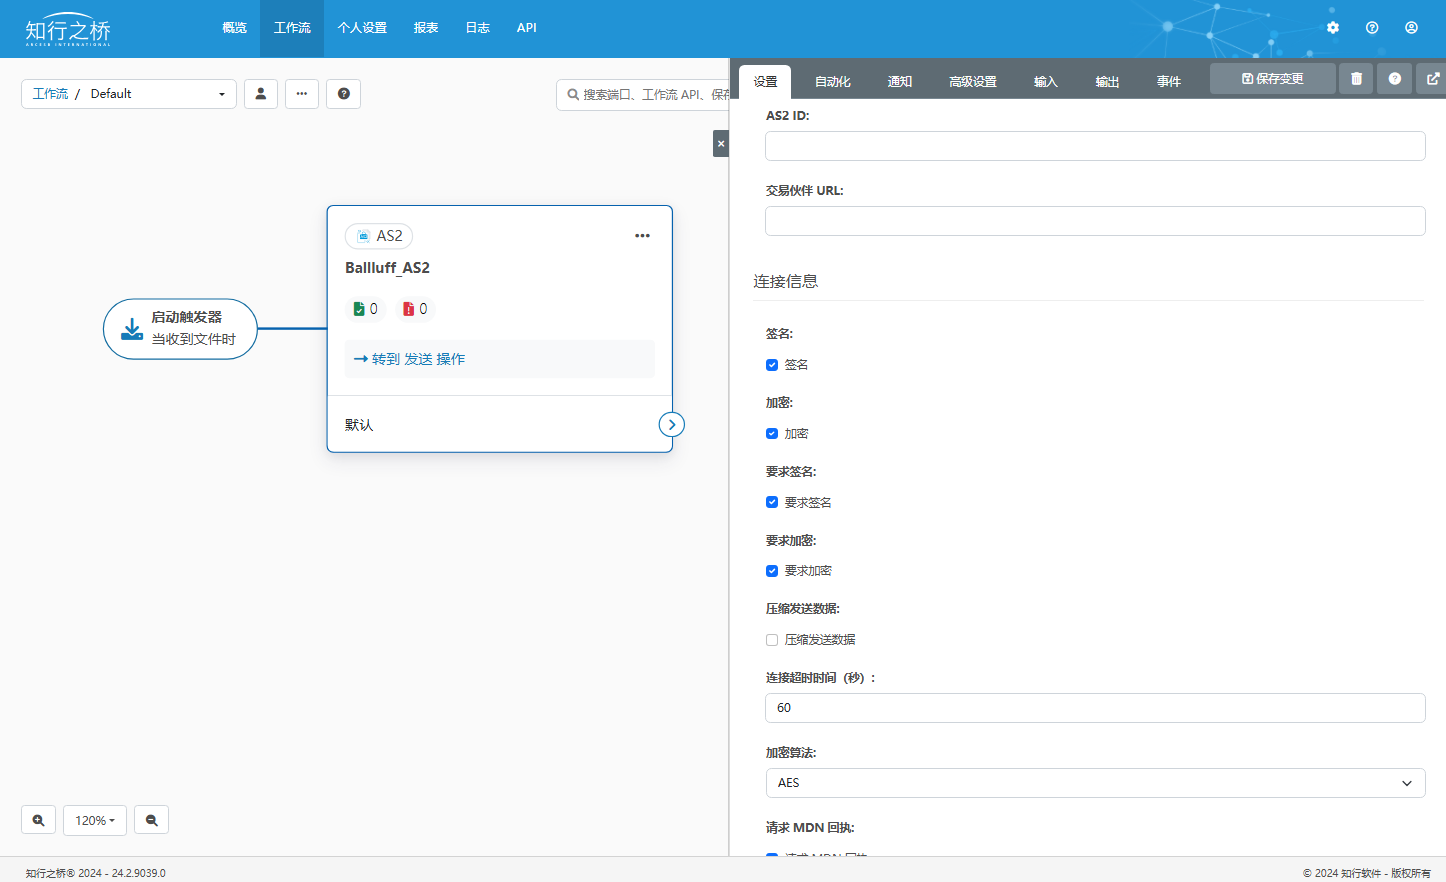Viewport: 1446px width, 882px height.
Task: Click the 连接信息 section heading
Action: (786, 282)
